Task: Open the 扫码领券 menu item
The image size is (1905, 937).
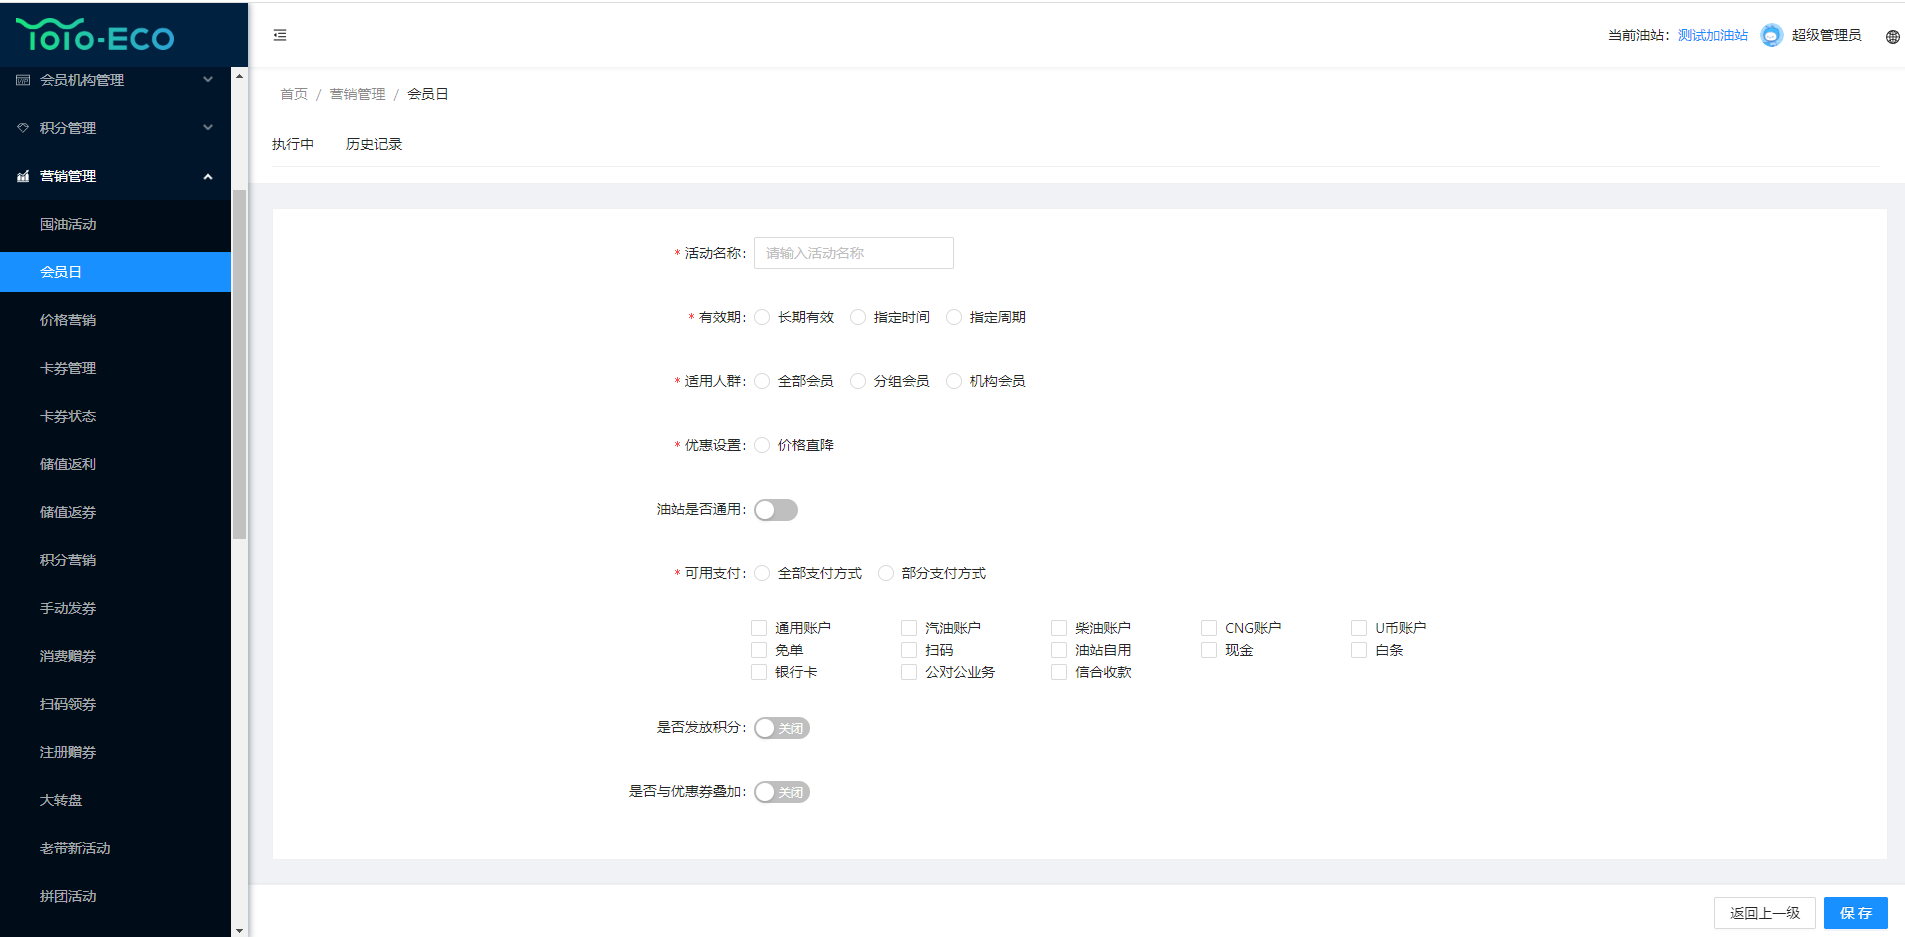Action: [x=115, y=704]
